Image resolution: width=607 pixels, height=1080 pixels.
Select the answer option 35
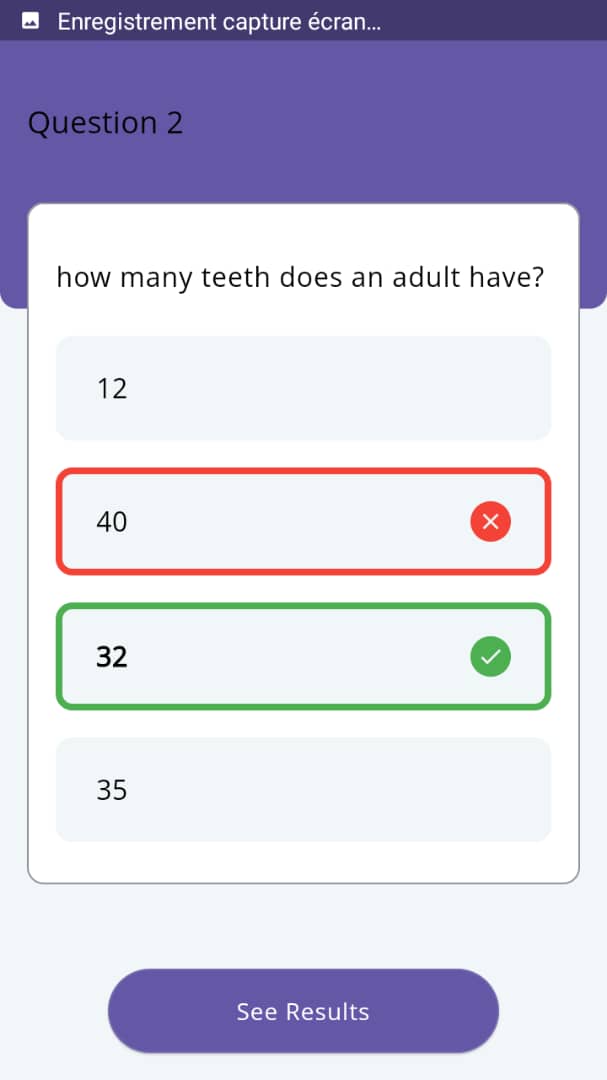coord(303,789)
